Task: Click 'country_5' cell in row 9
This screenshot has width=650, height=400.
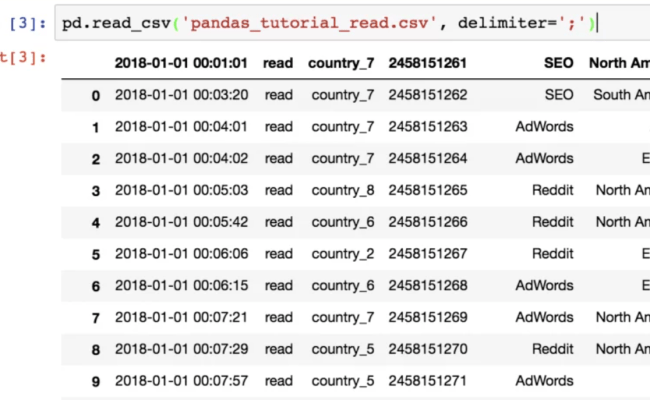Action: 343,381
